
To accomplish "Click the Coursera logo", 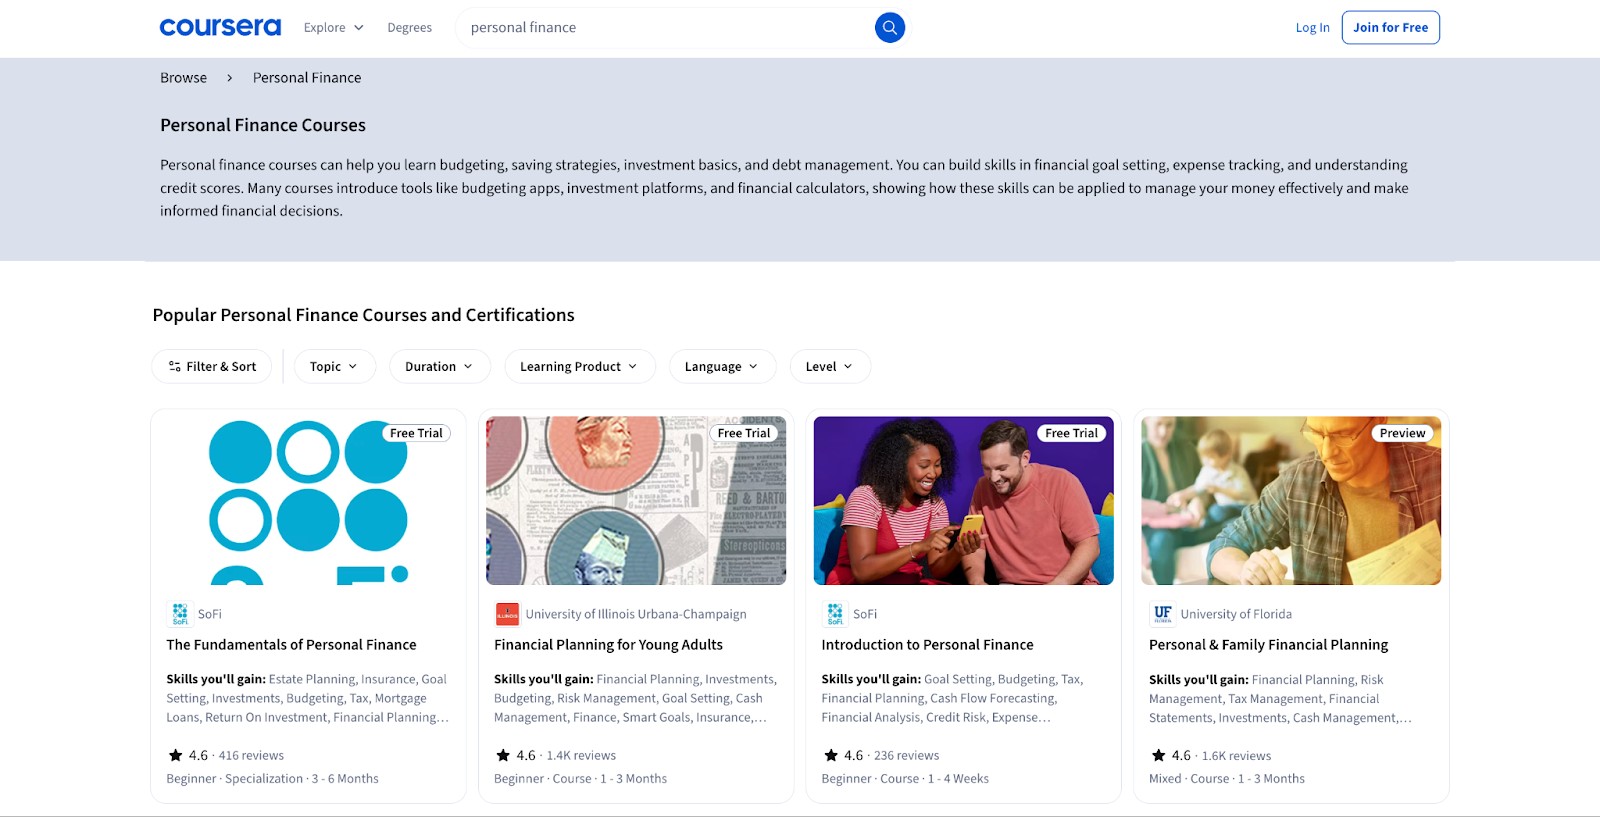I will 220,27.
